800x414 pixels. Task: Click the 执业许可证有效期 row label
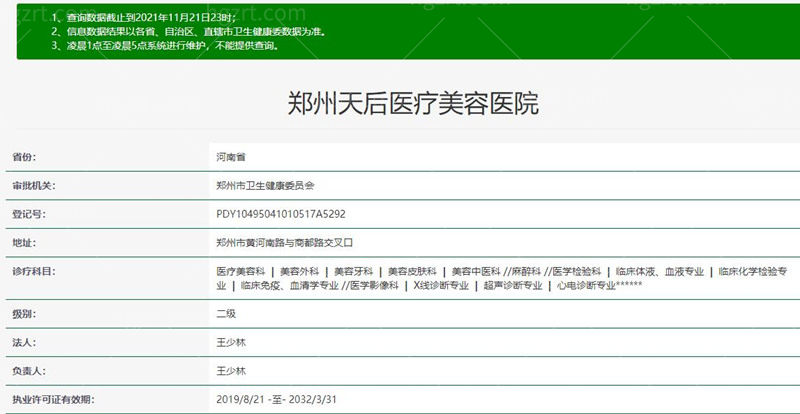(53, 399)
